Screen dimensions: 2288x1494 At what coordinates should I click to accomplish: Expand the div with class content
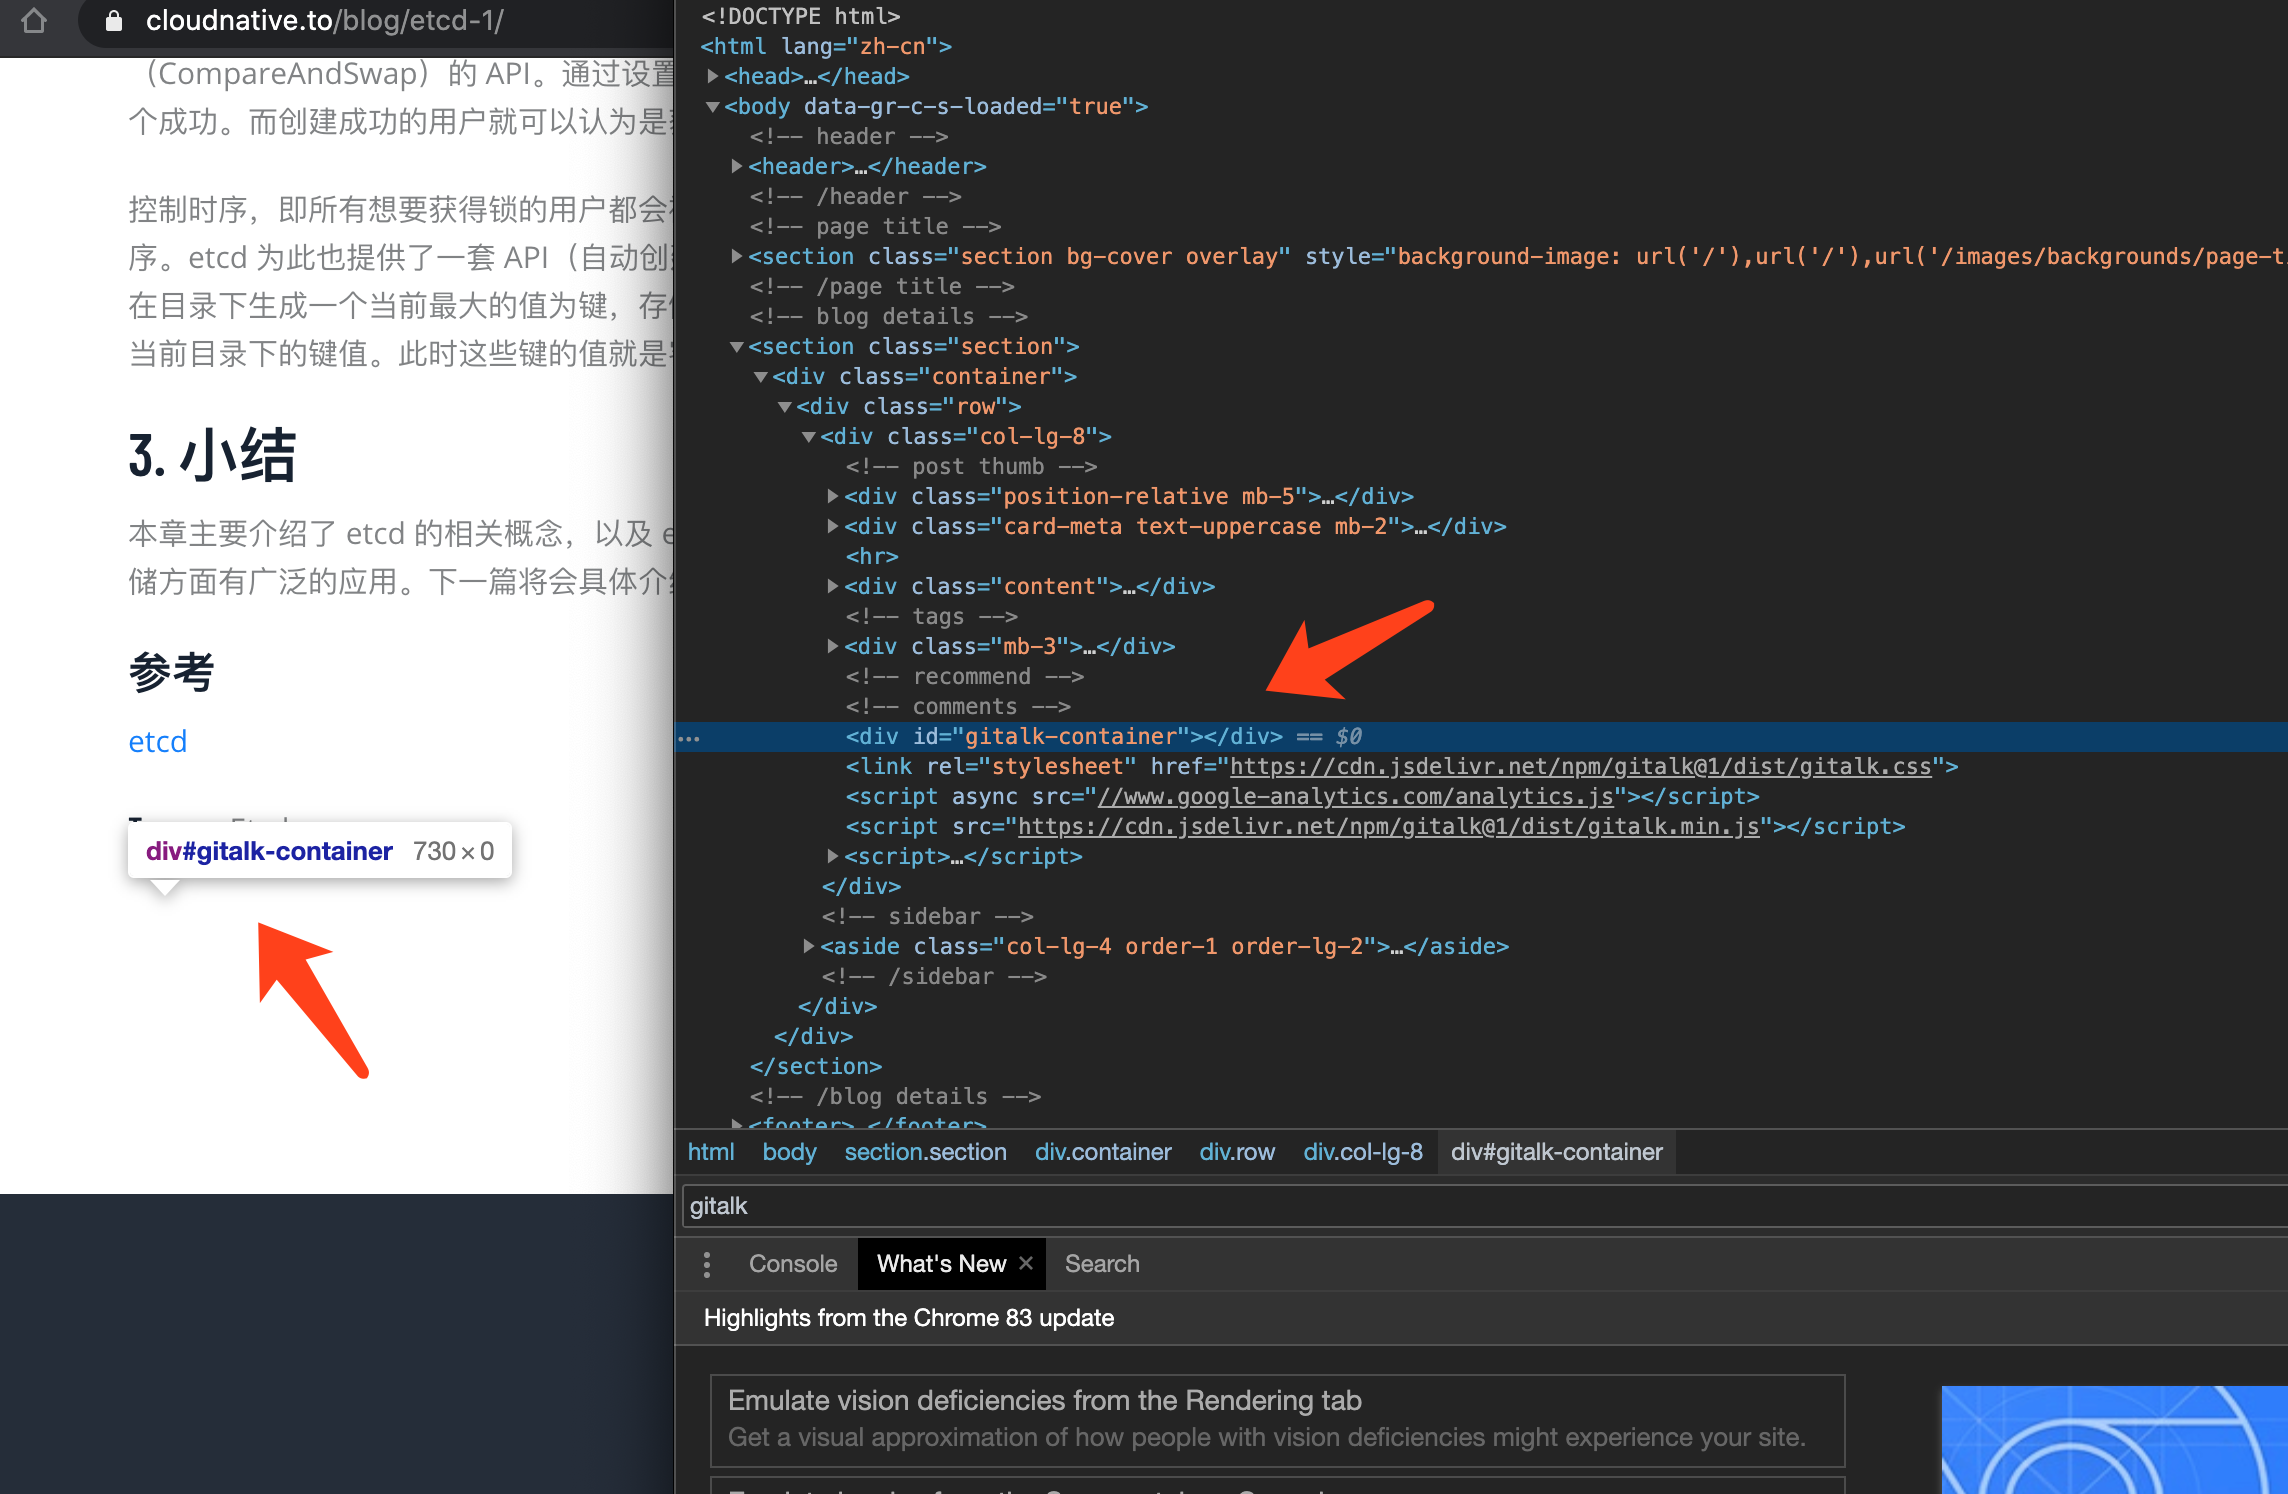[x=833, y=586]
